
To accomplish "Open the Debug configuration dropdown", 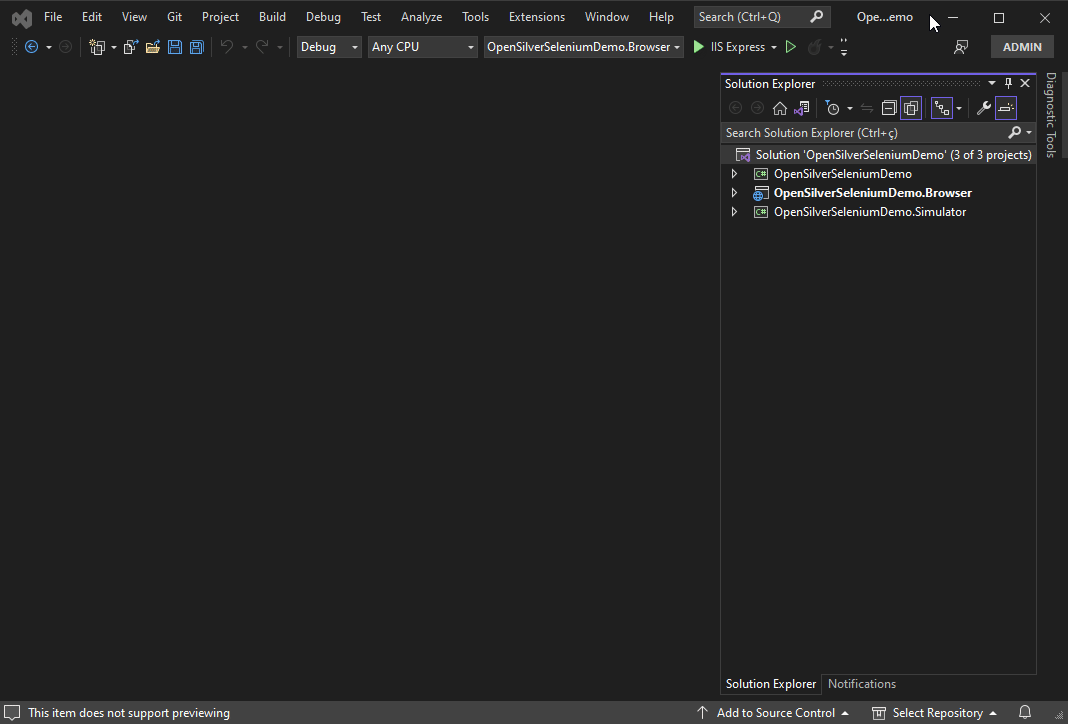I will [x=329, y=46].
